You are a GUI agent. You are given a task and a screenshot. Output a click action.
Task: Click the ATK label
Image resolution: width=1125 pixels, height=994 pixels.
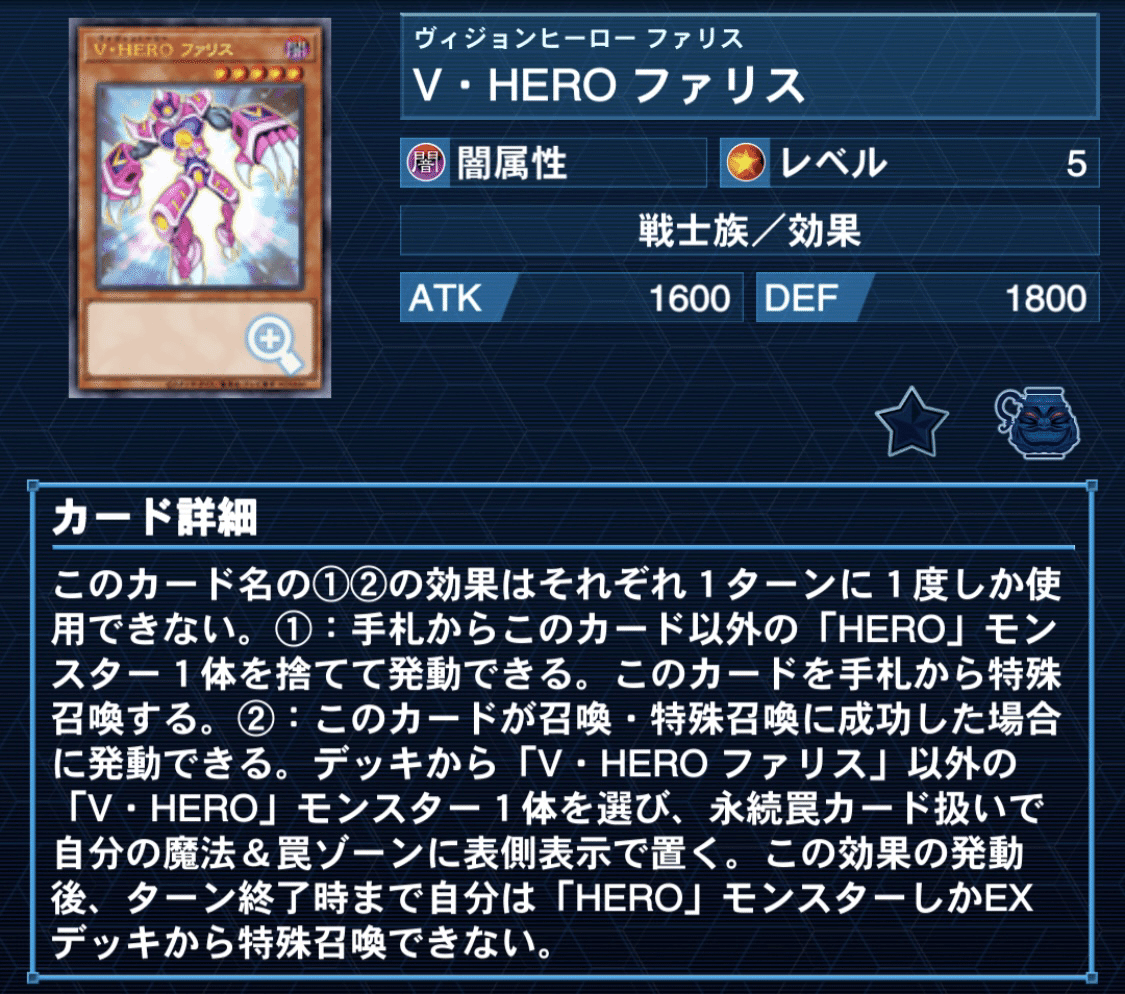445,298
